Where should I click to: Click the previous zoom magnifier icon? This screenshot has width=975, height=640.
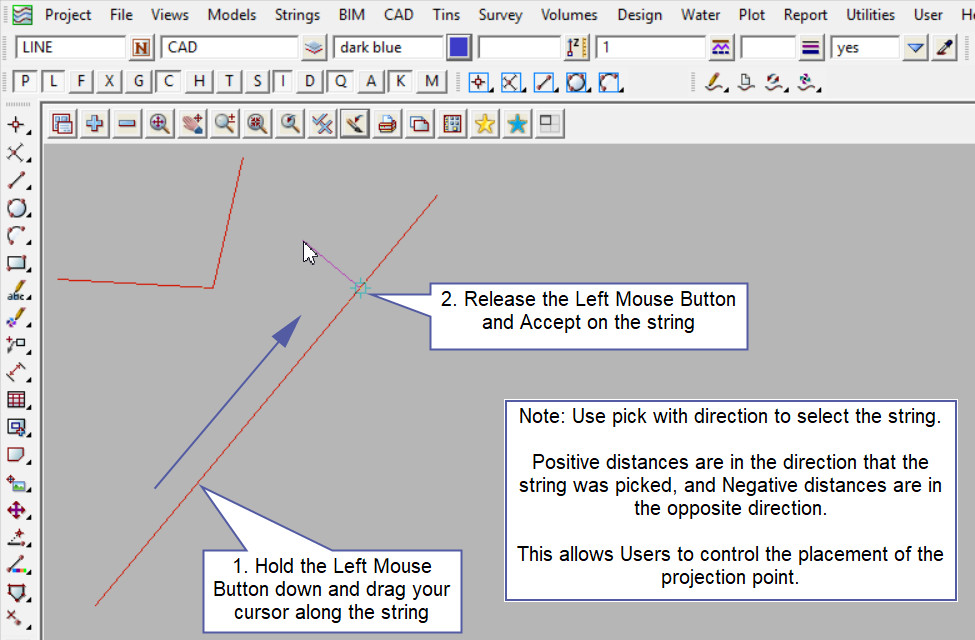[290, 124]
